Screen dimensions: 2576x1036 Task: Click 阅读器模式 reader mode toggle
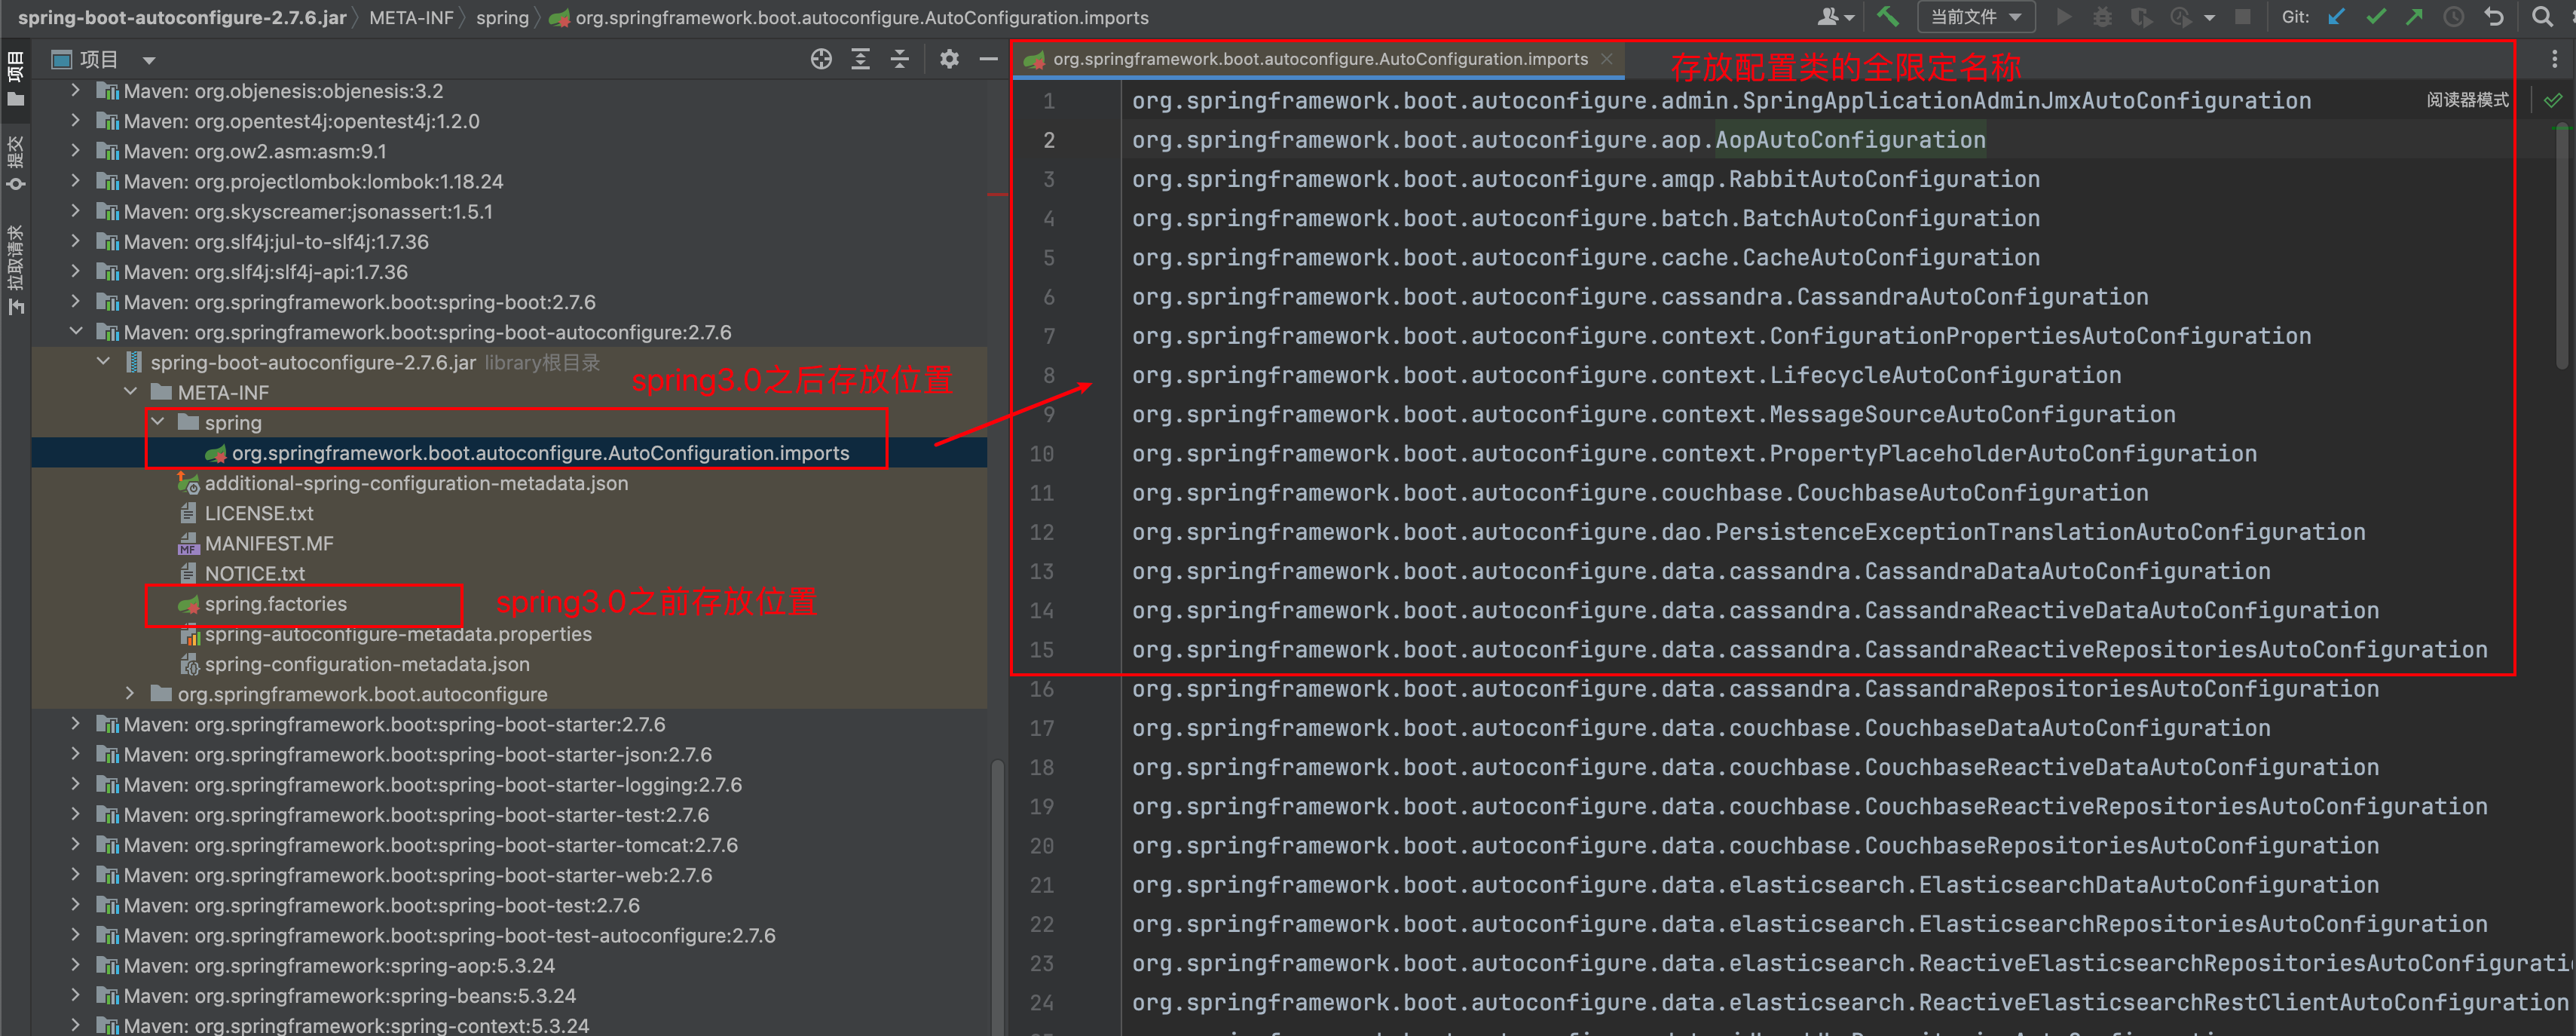2467,100
